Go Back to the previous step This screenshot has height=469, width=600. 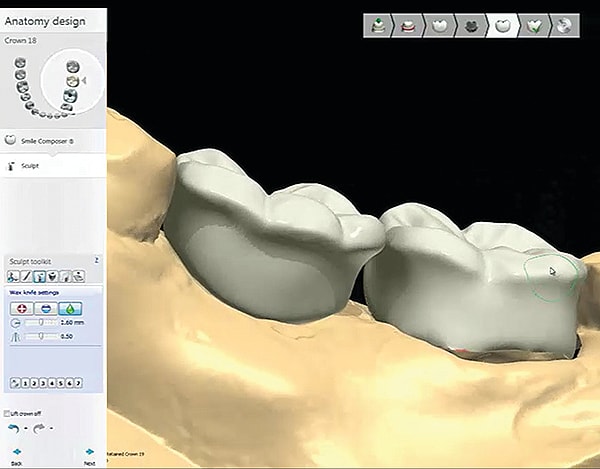pyautogui.click(x=16, y=457)
